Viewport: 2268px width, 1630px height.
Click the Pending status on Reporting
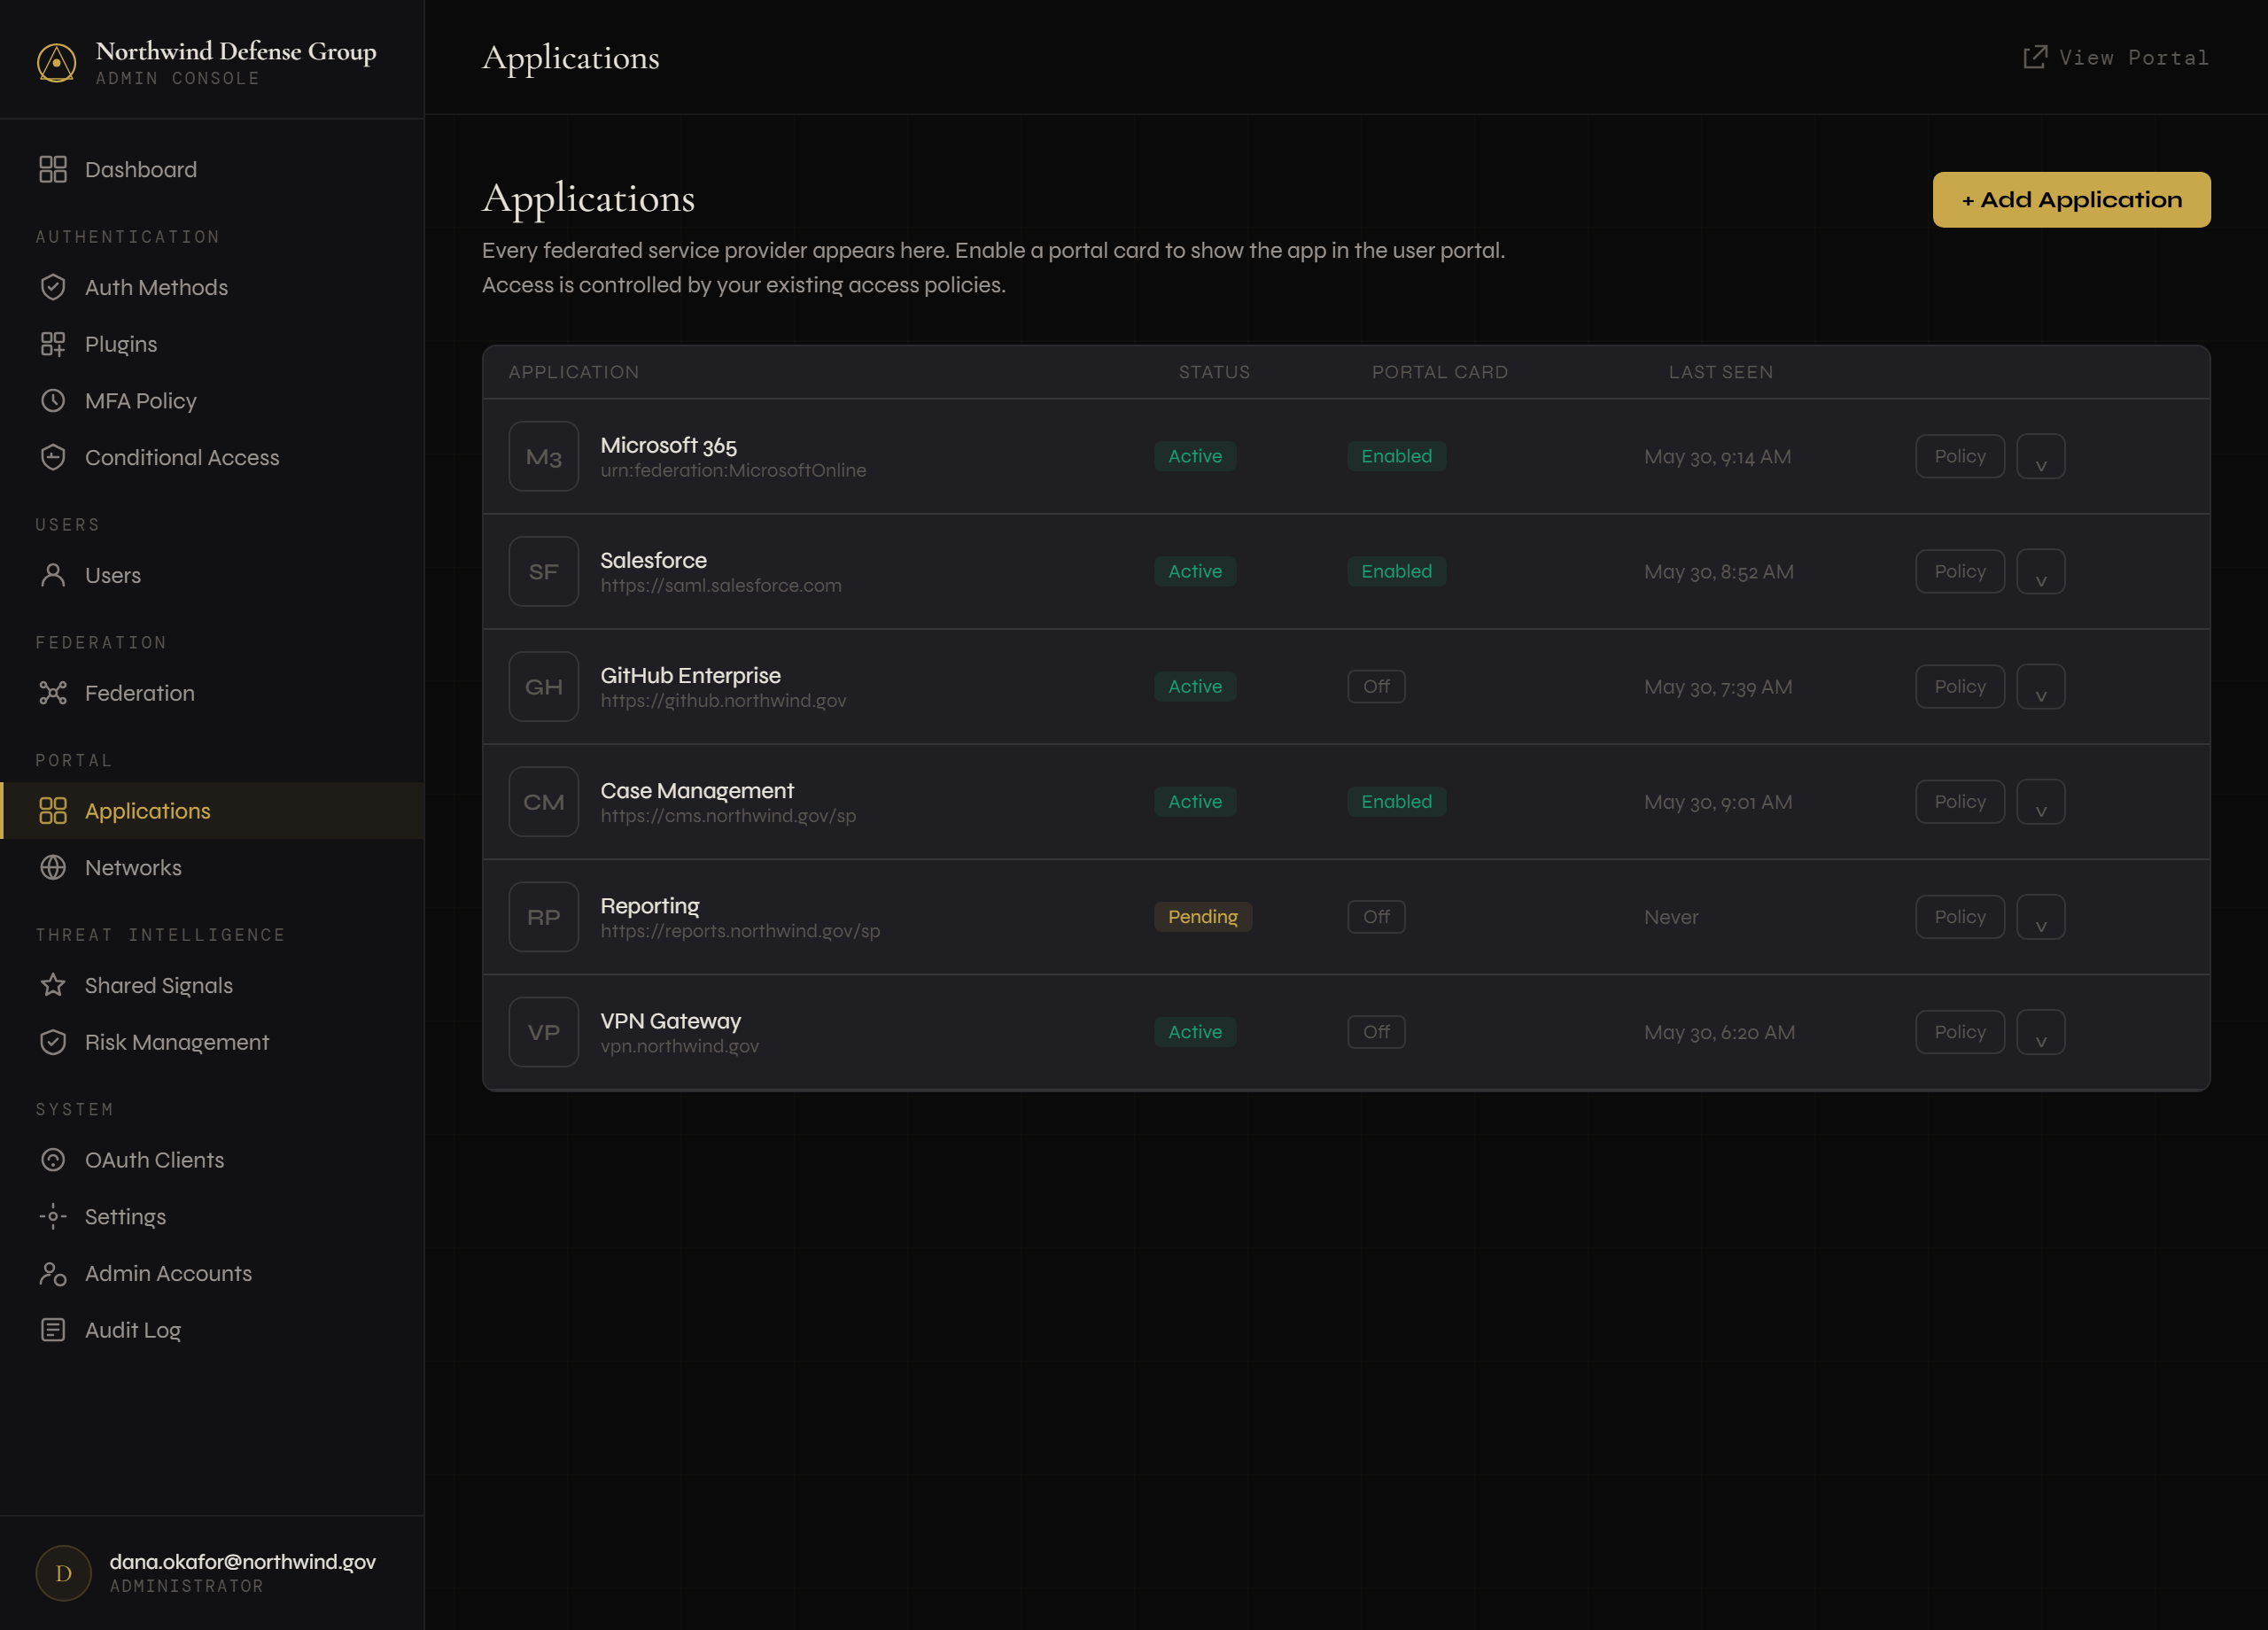click(x=1203, y=917)
